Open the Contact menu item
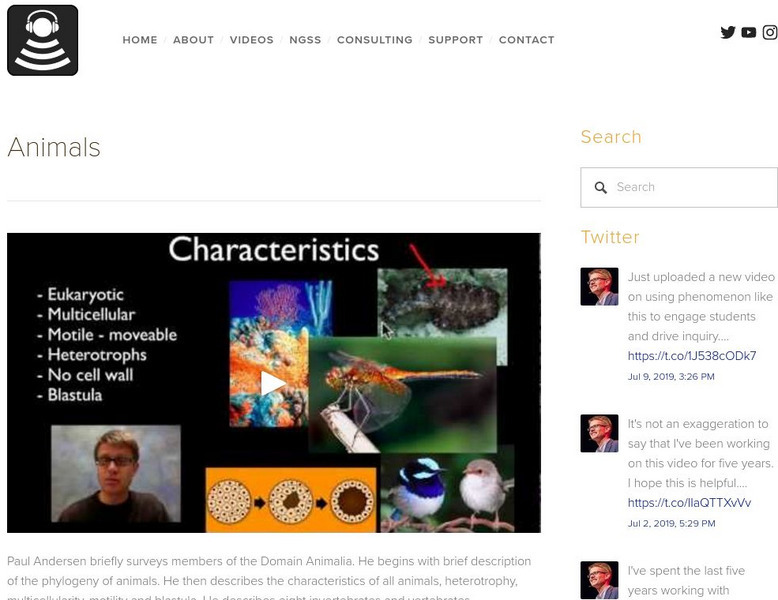 (x=526, y=40)
